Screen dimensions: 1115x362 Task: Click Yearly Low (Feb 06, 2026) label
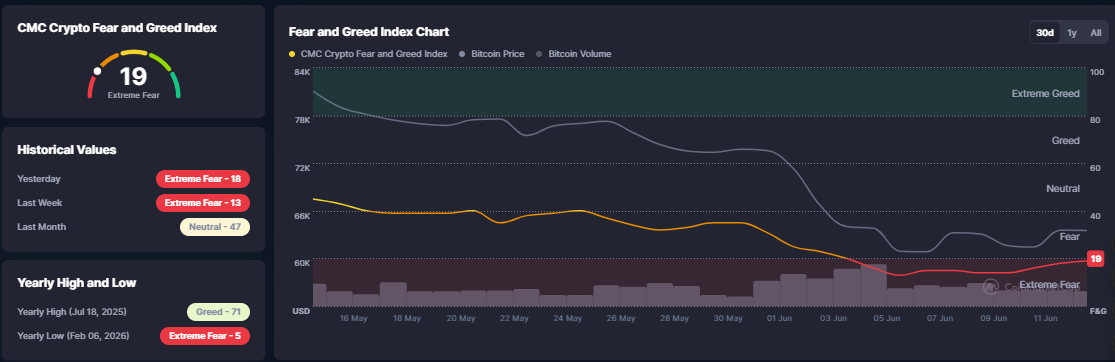73,336
